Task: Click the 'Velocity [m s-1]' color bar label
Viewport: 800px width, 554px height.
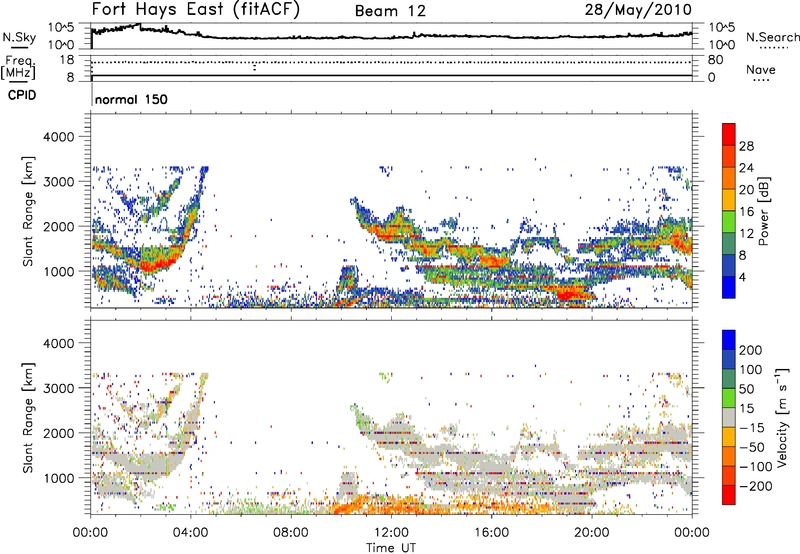Action: 782,417
